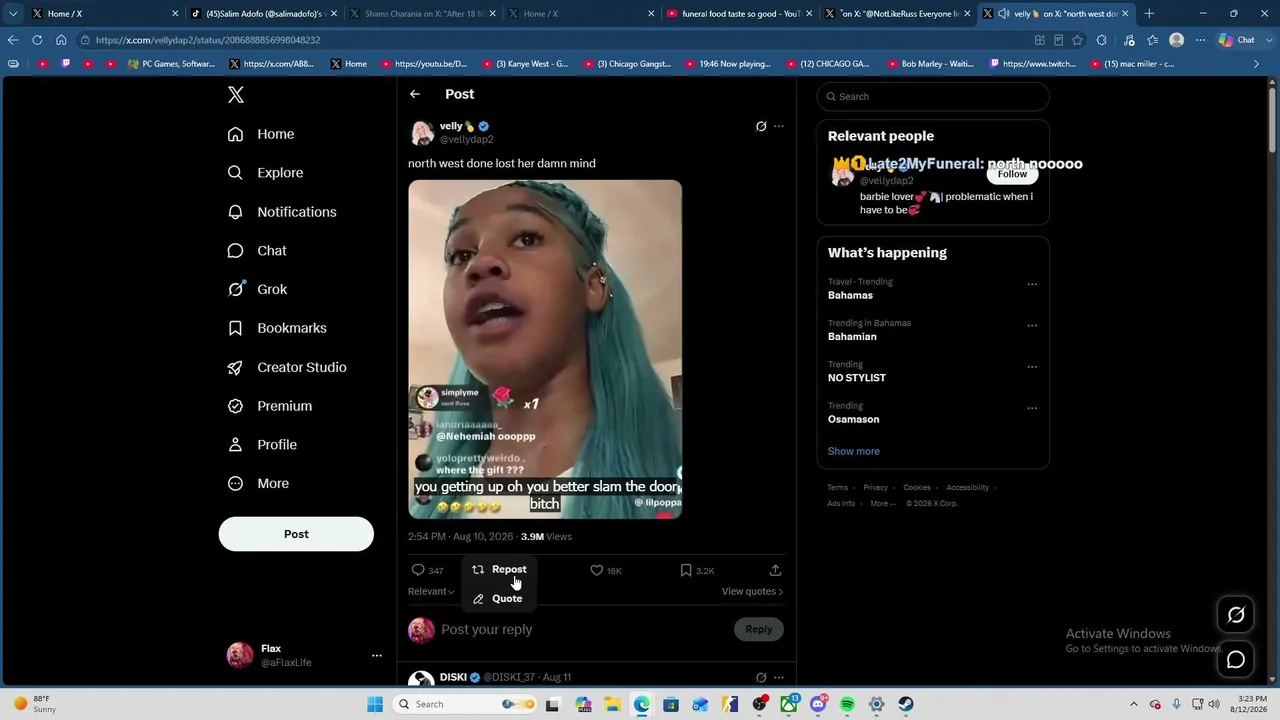Click the Reply button
The height and width of the screenshot is (720, 1280).
tap(759, 629)
